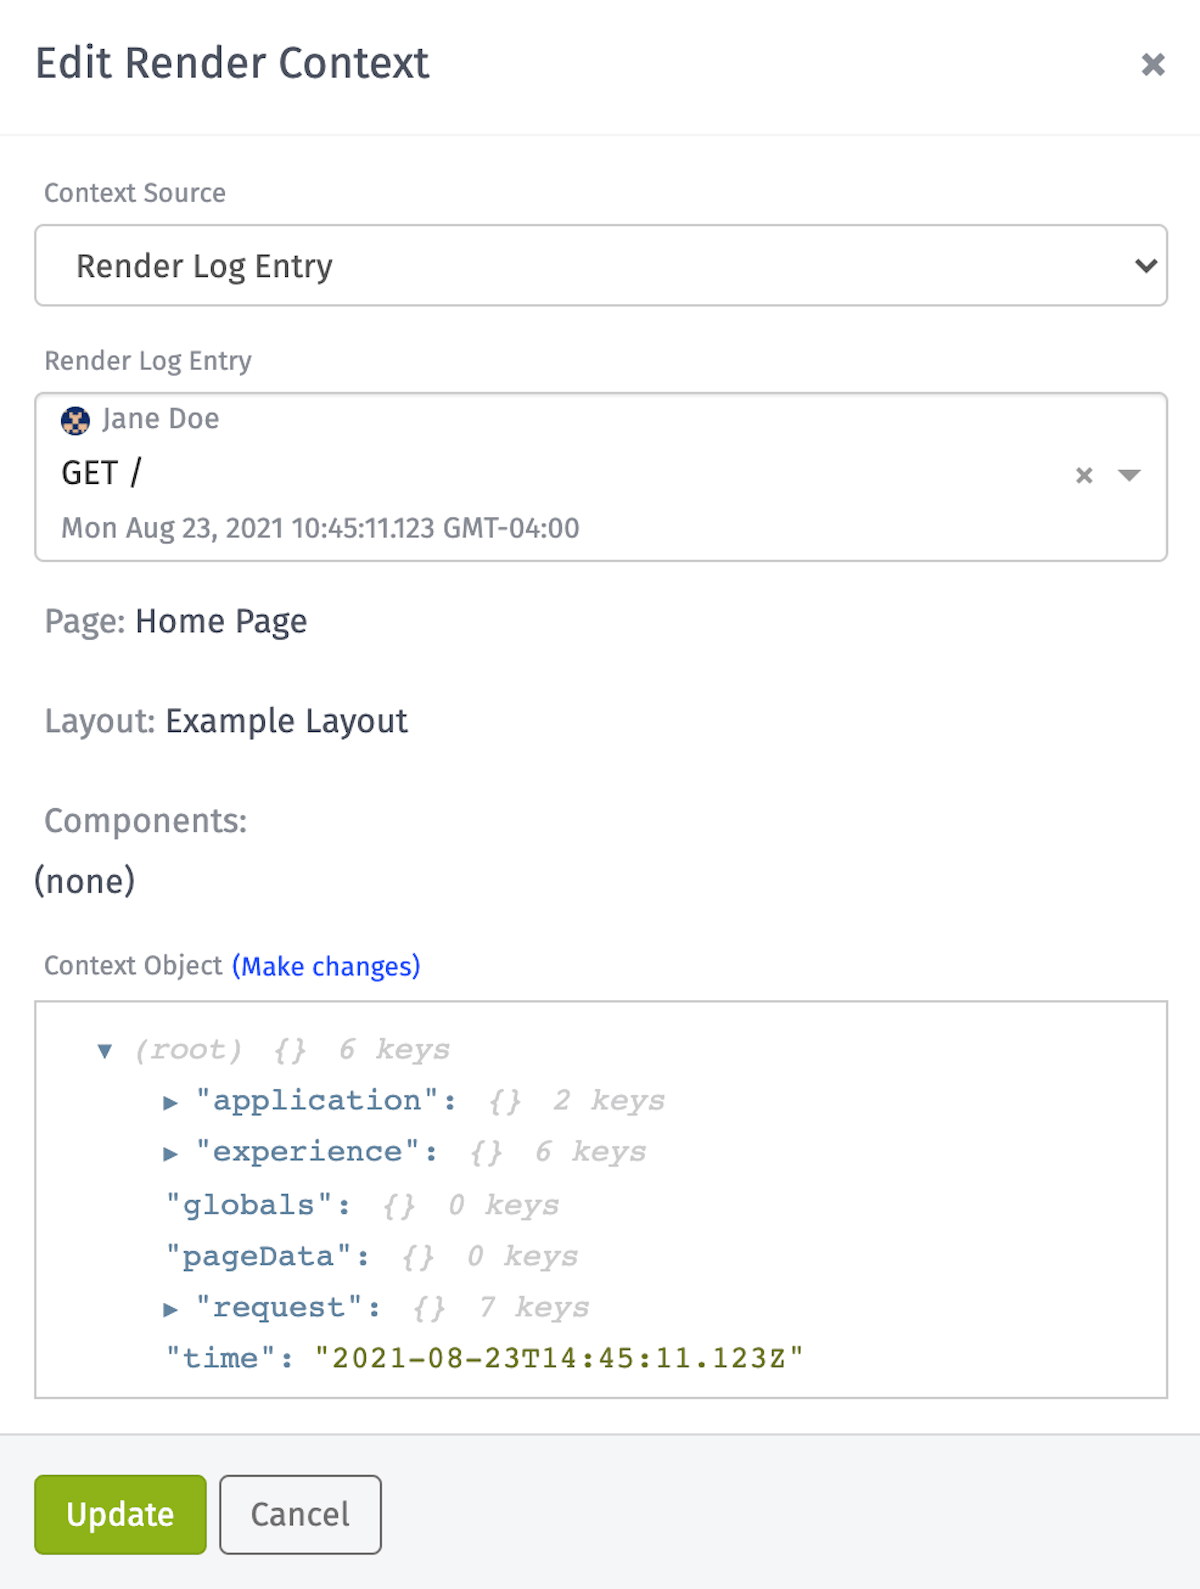Click the "6 keys" root summary
1200x1589 pixels.
394,1050
